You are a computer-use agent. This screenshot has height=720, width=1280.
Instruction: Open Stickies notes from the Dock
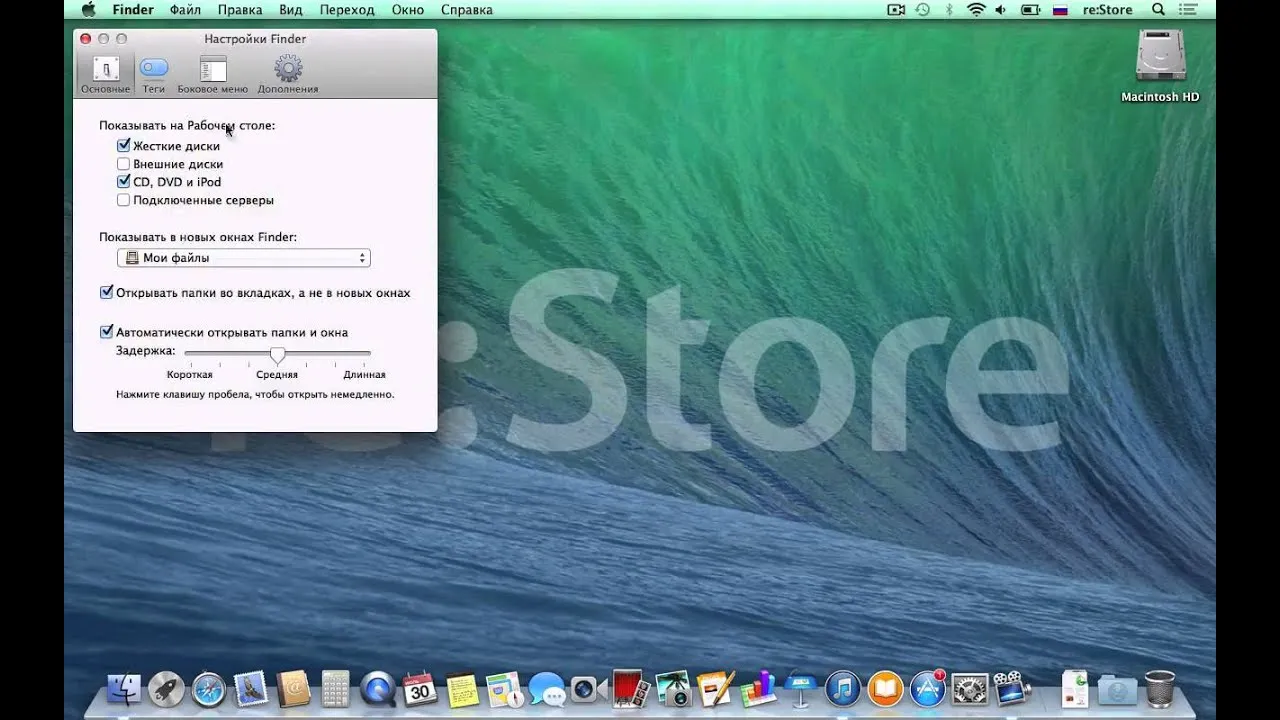(463, 688)
